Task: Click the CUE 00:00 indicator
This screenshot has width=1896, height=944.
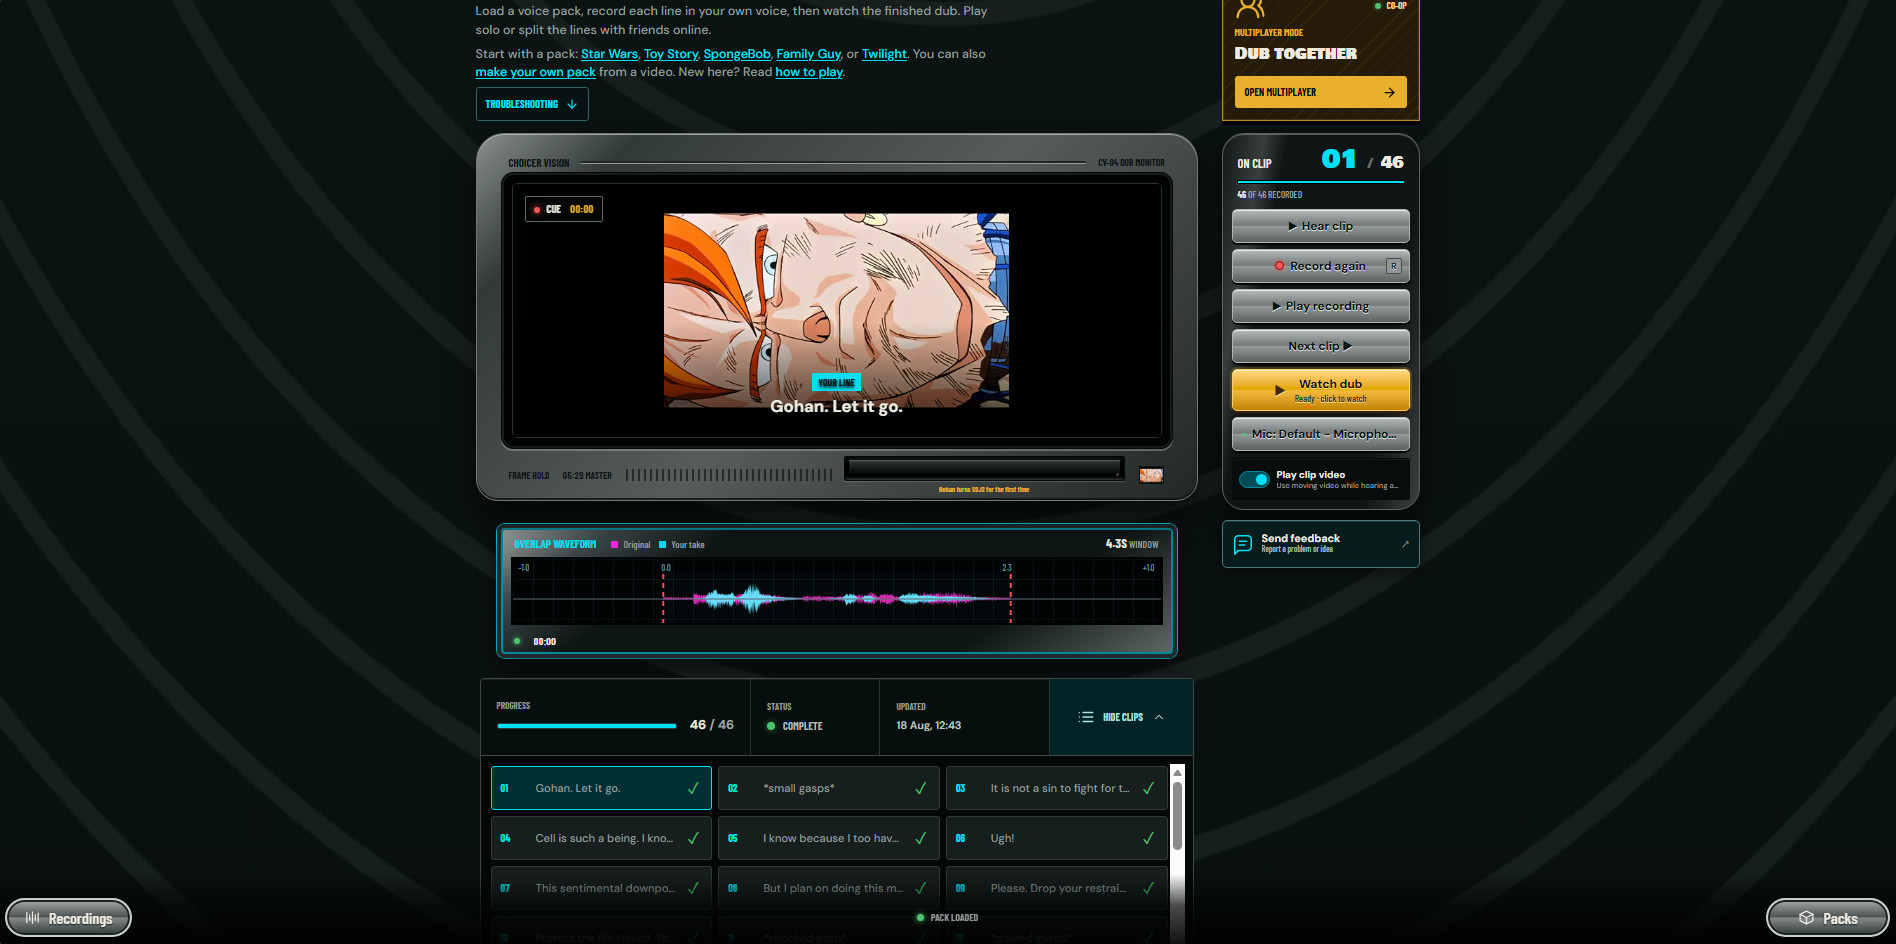Action: (x=564, y=209)
